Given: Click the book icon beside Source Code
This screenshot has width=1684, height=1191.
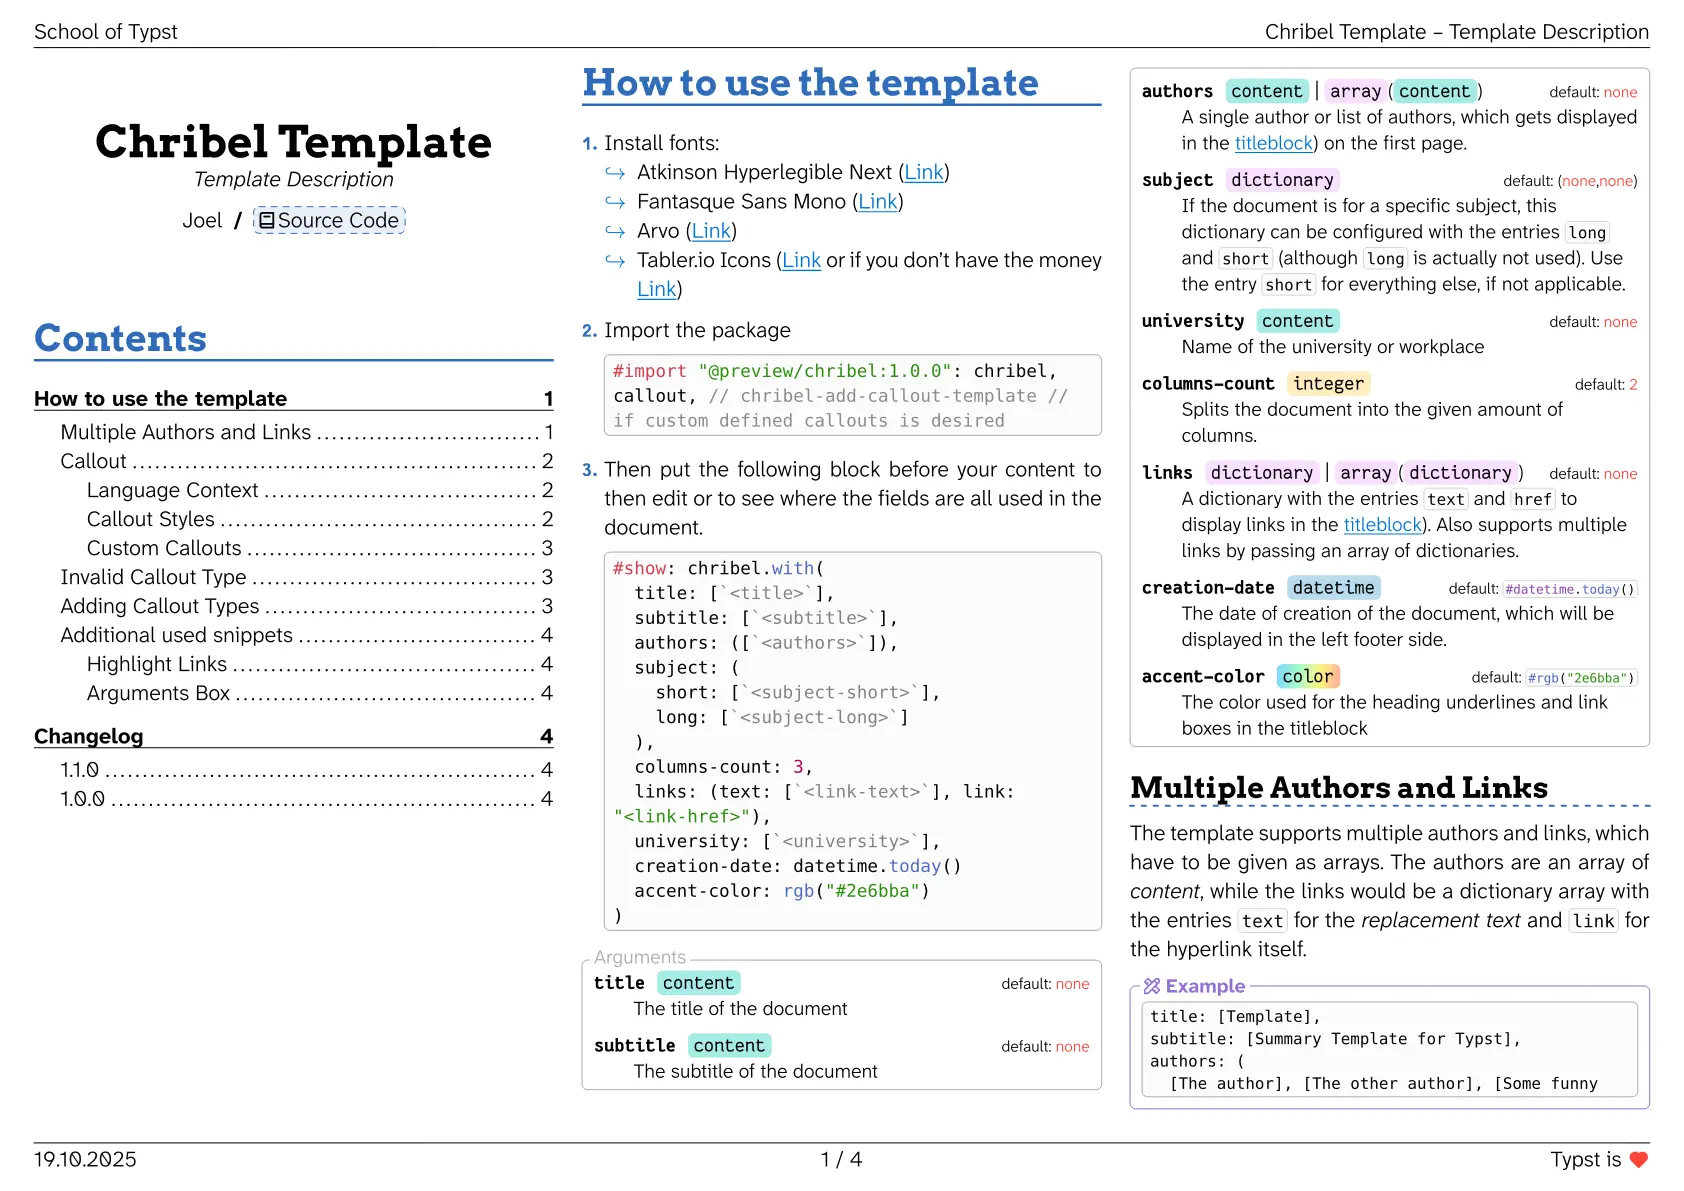Looking at the screenshot, I should tap(266, 221).
